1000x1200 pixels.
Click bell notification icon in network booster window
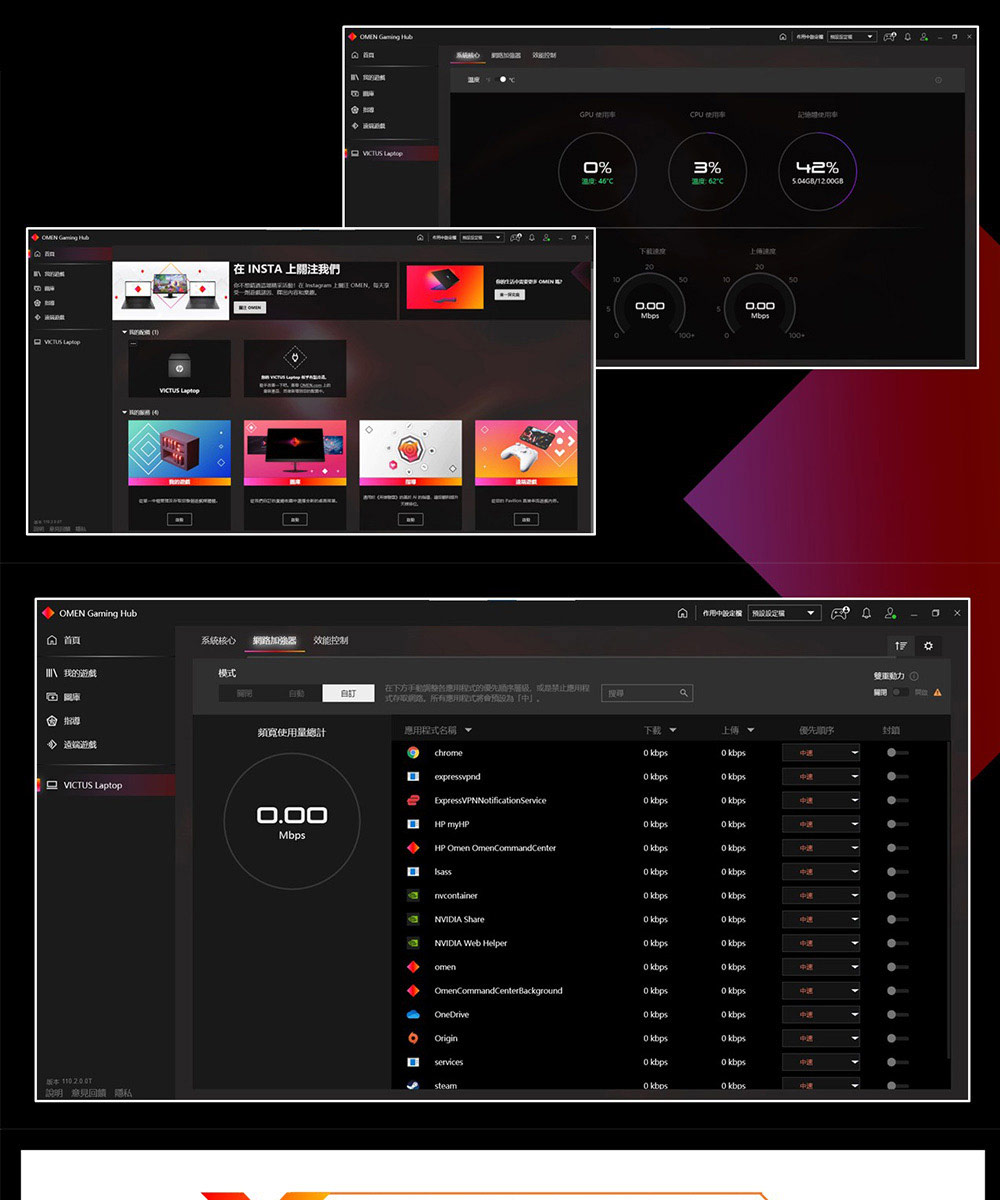click(x=866, y=613)
